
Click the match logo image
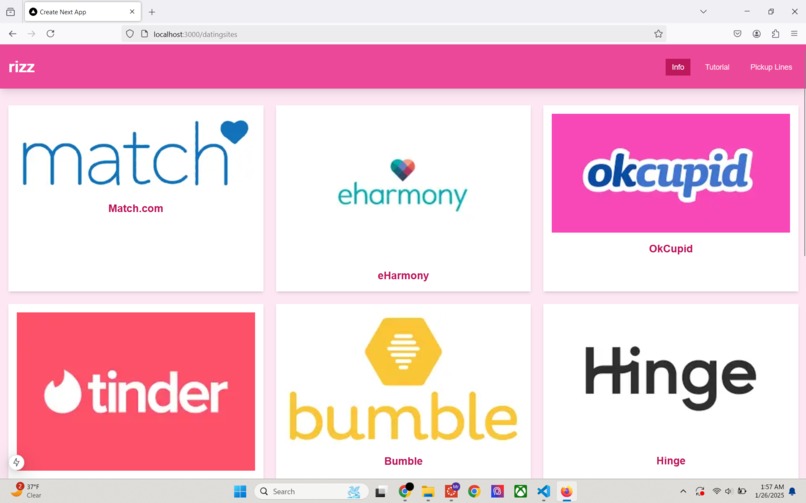(x=136, y=153)
